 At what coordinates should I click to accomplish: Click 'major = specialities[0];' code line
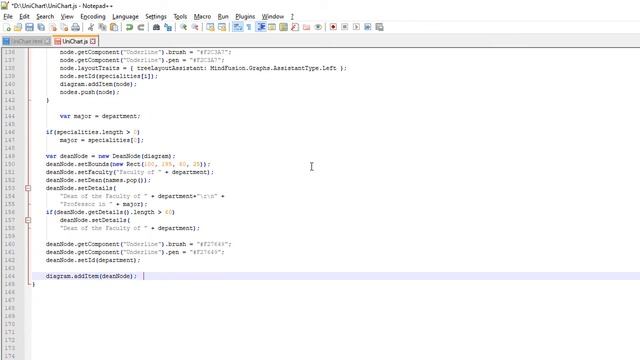[x=101, y=140]
